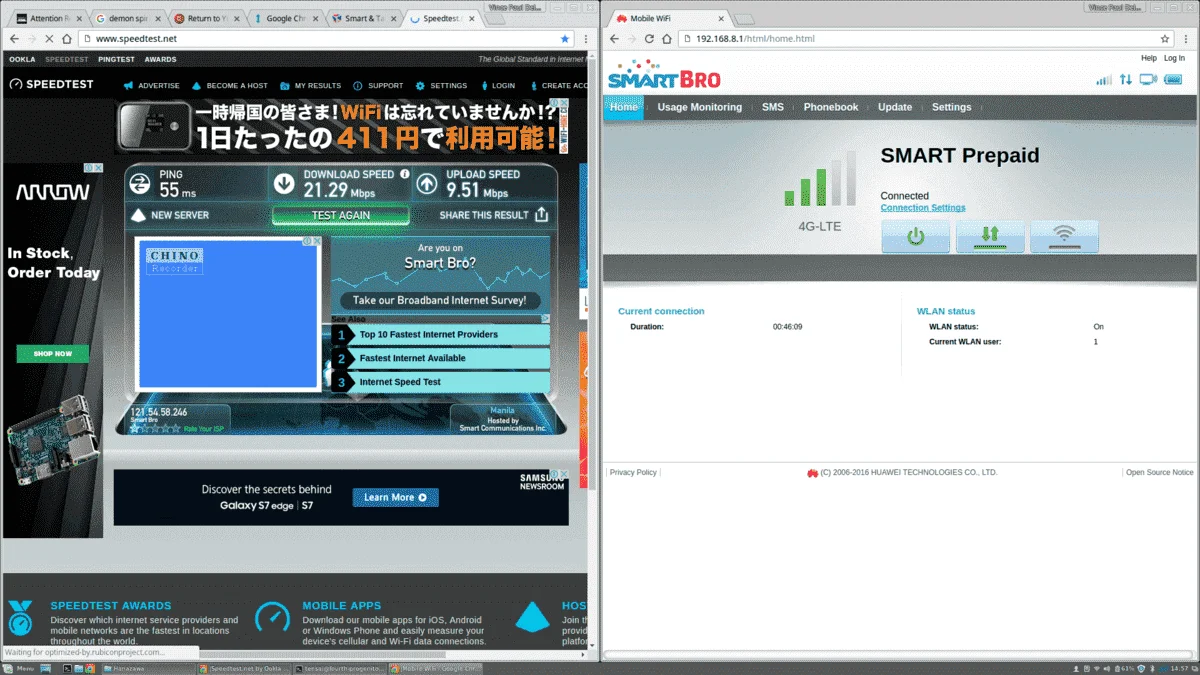Screen dimensions: 1200x675
Task: Open the SmartBro Settings page
Action: (951, 107)
